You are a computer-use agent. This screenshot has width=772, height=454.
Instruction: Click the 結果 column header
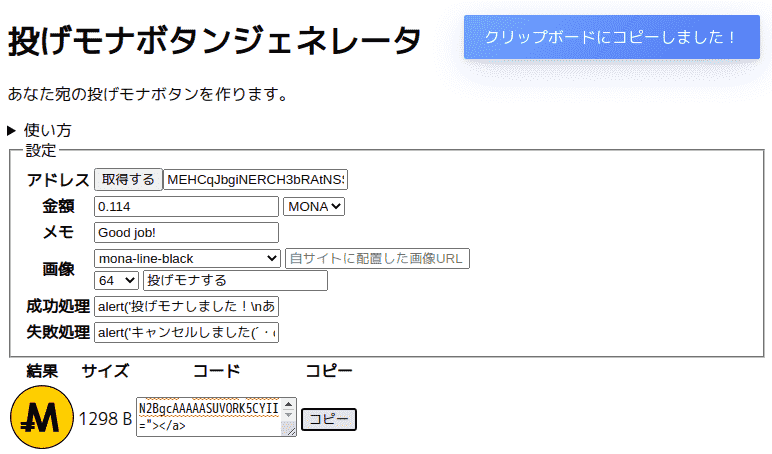(42, 370)
